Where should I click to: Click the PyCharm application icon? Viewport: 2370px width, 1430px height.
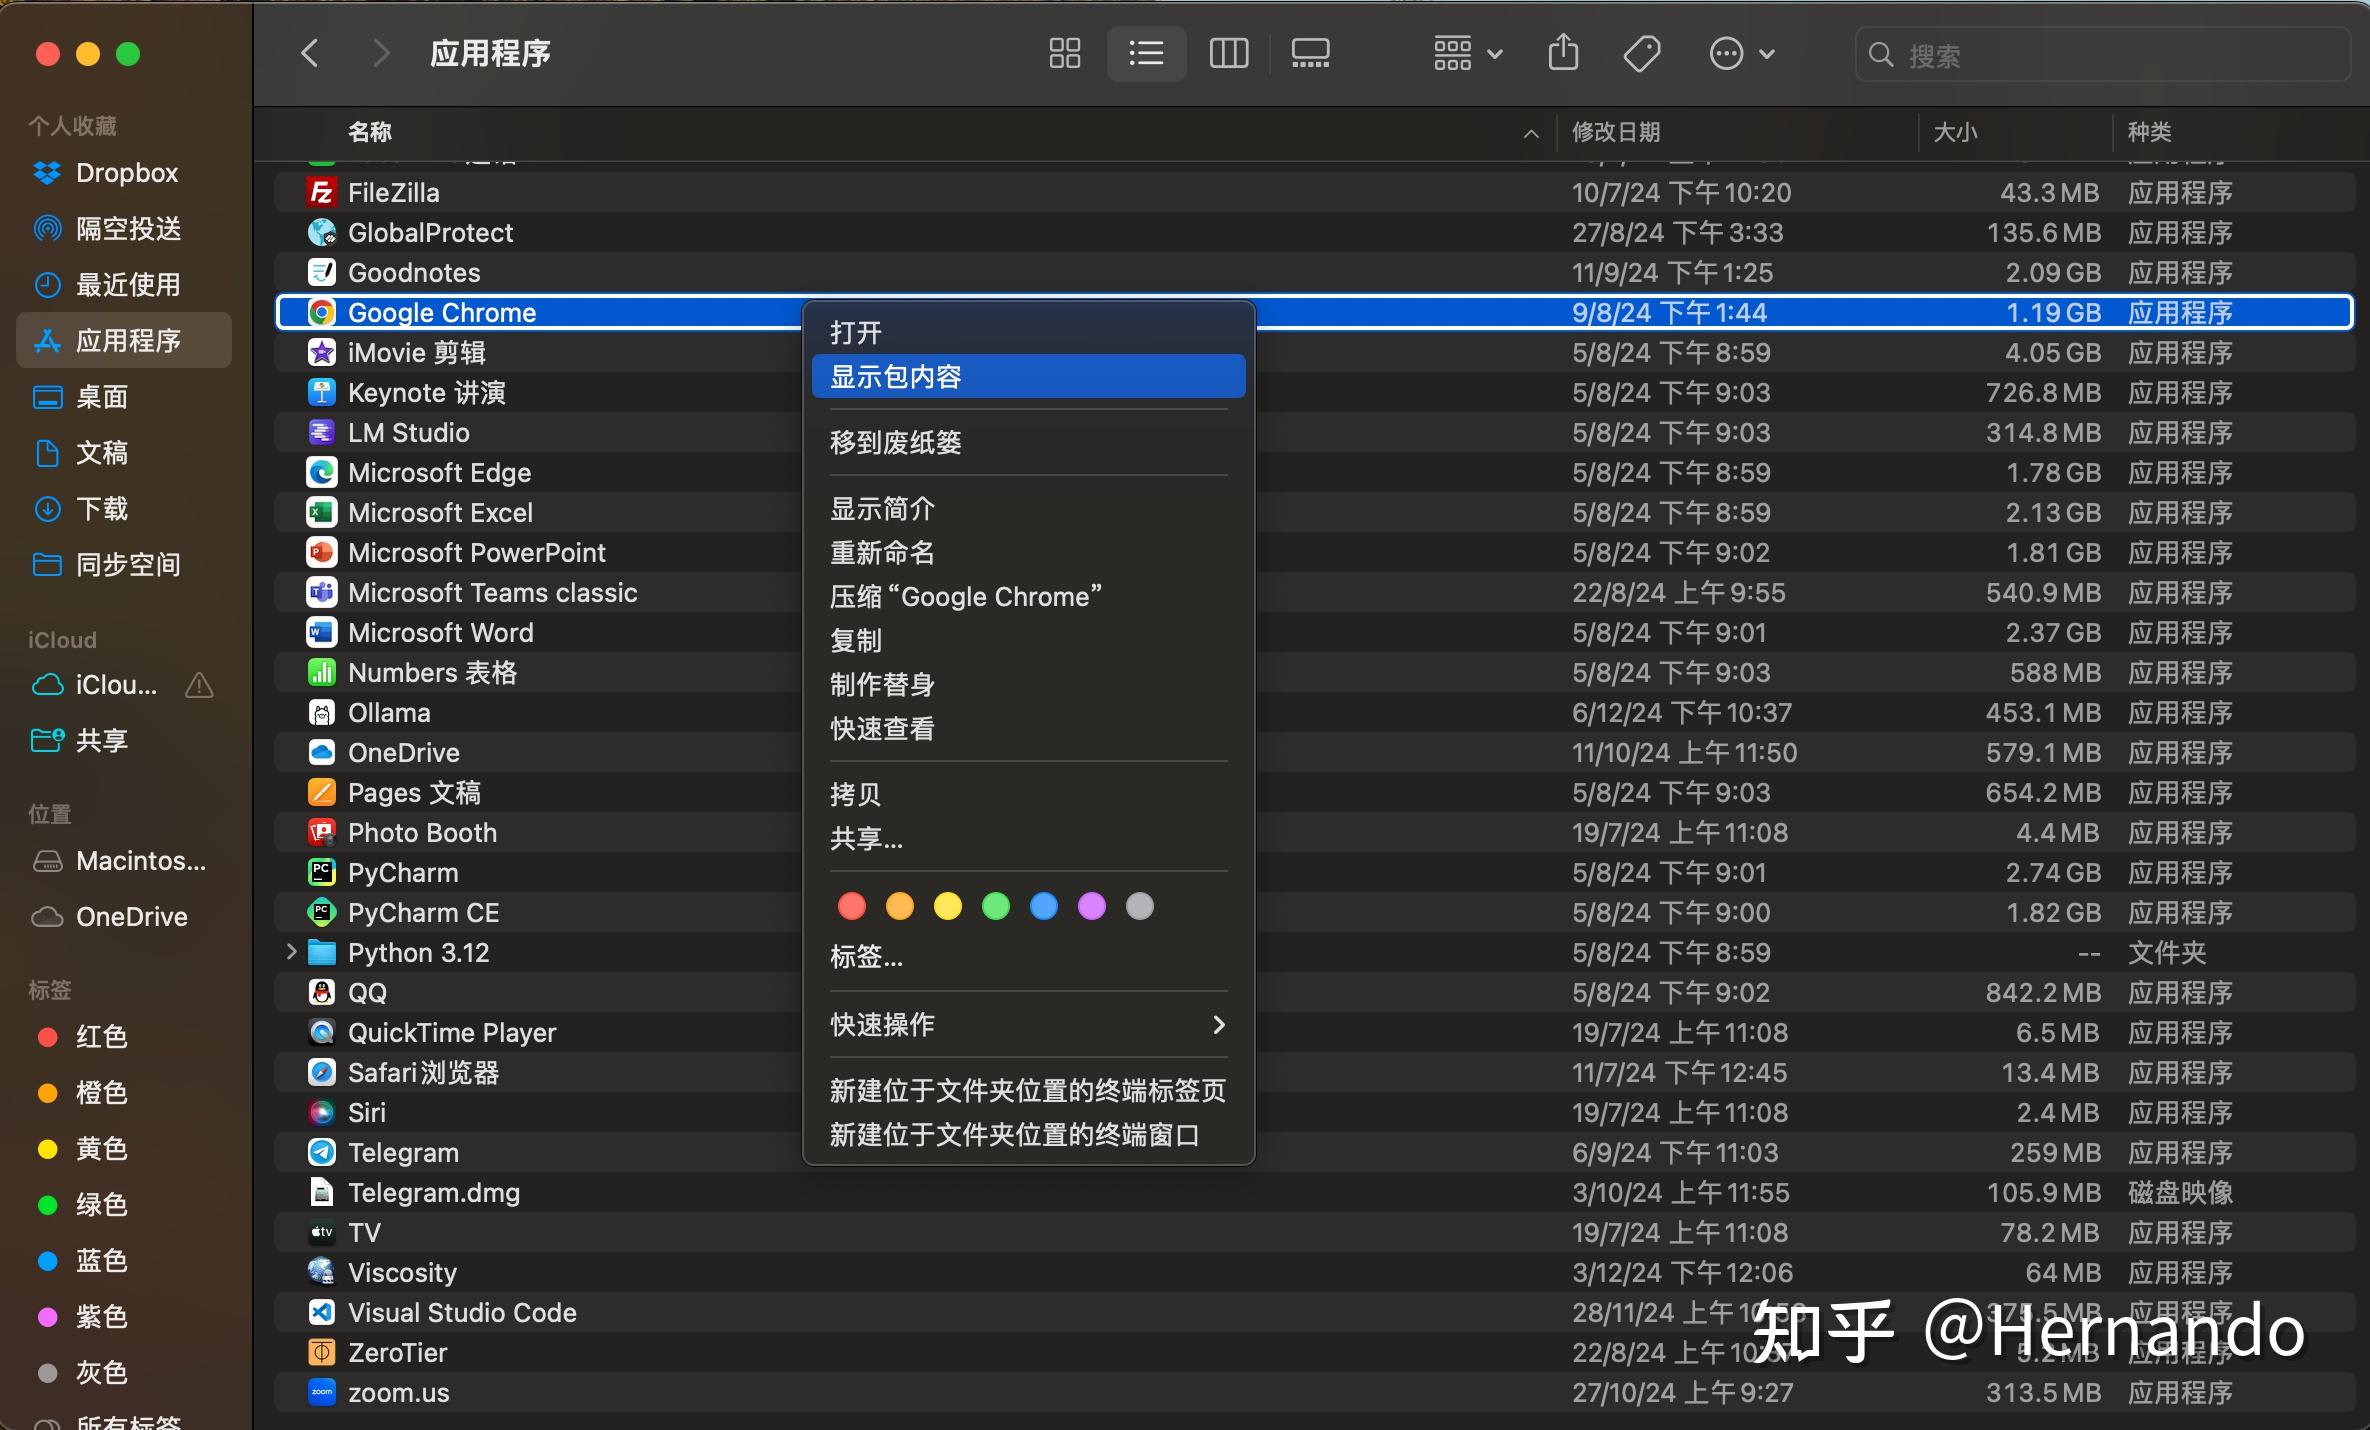point(321,872)
